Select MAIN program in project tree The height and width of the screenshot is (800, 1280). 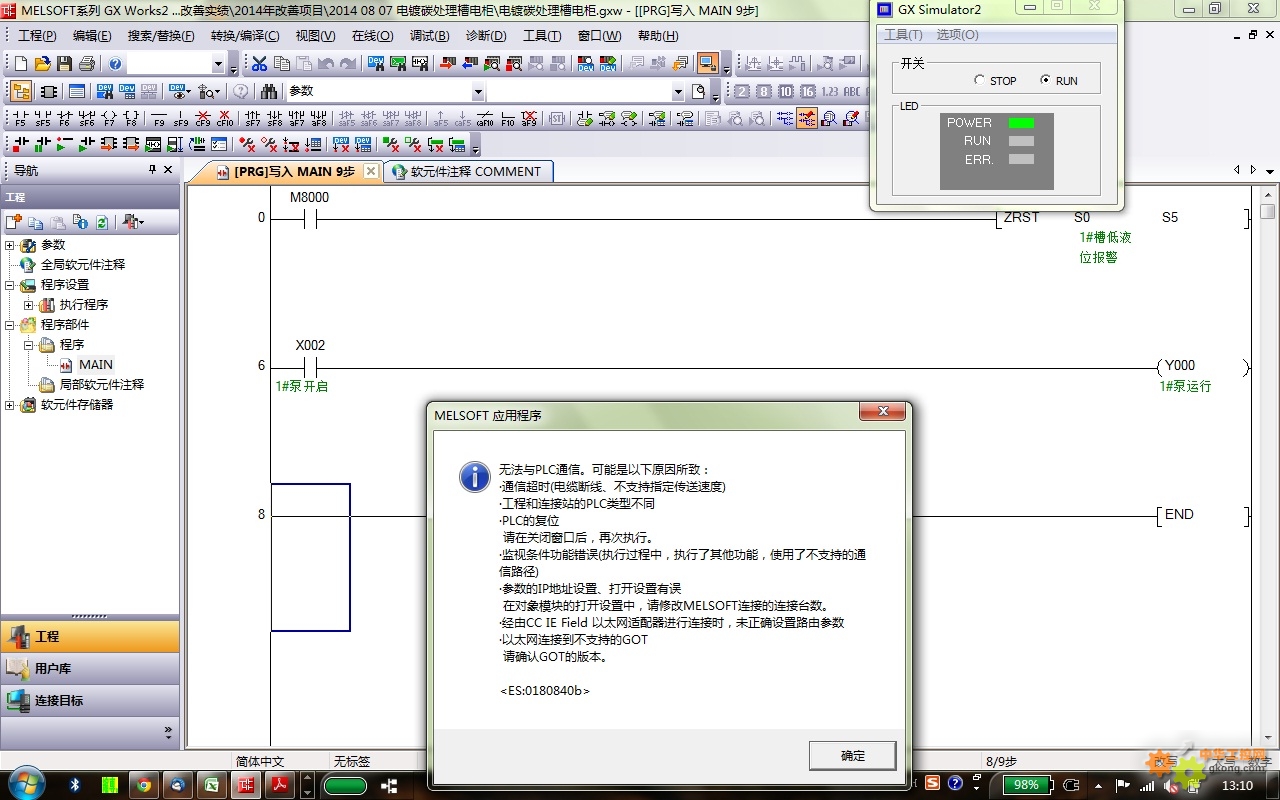pyautogui.click(x=96, y=365)
